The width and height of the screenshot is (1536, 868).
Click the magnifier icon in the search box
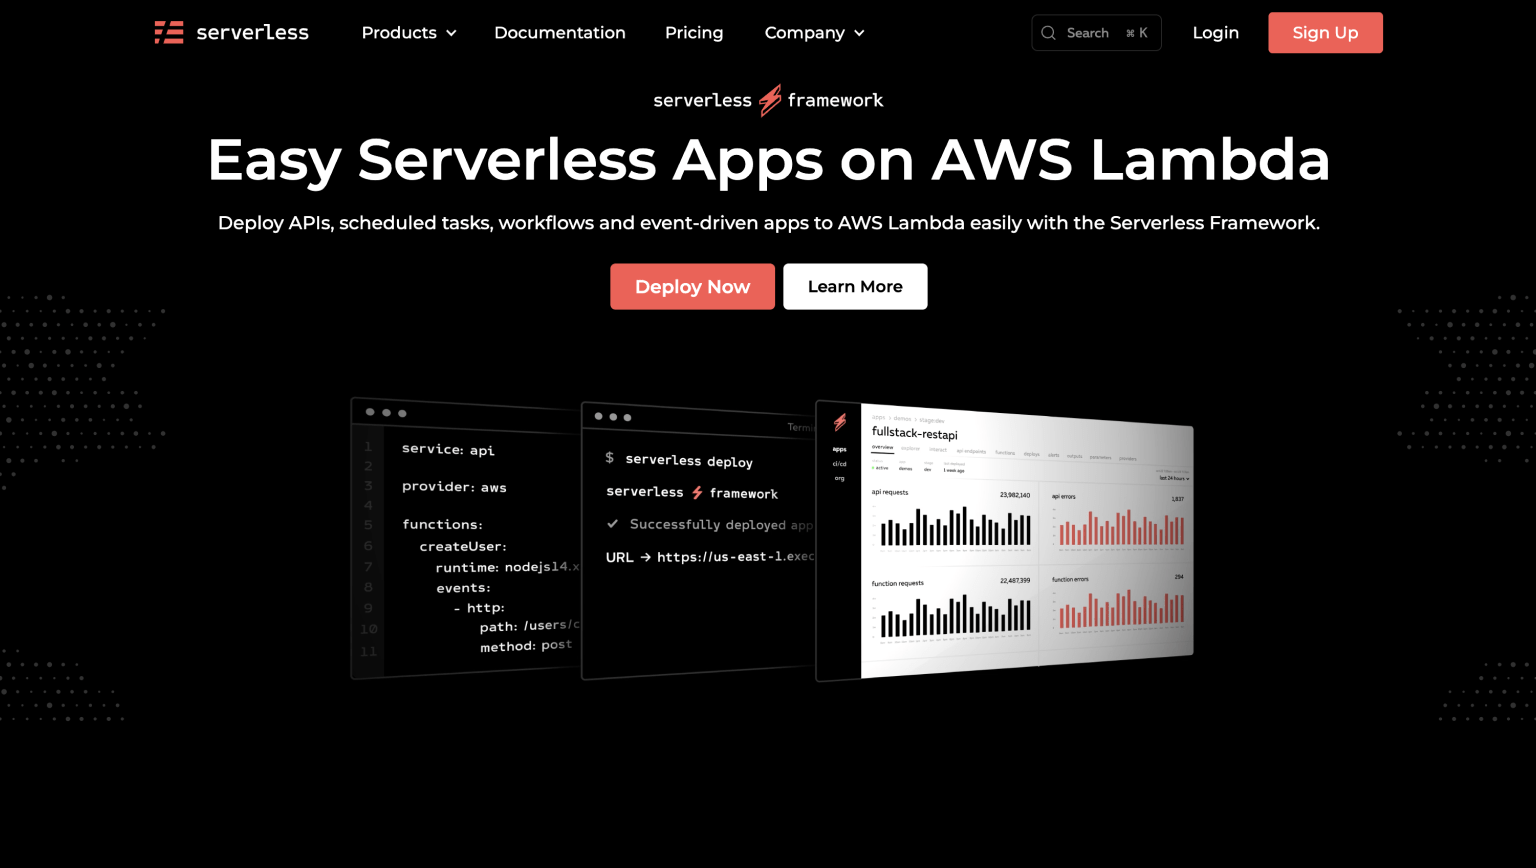(1048, 33)
